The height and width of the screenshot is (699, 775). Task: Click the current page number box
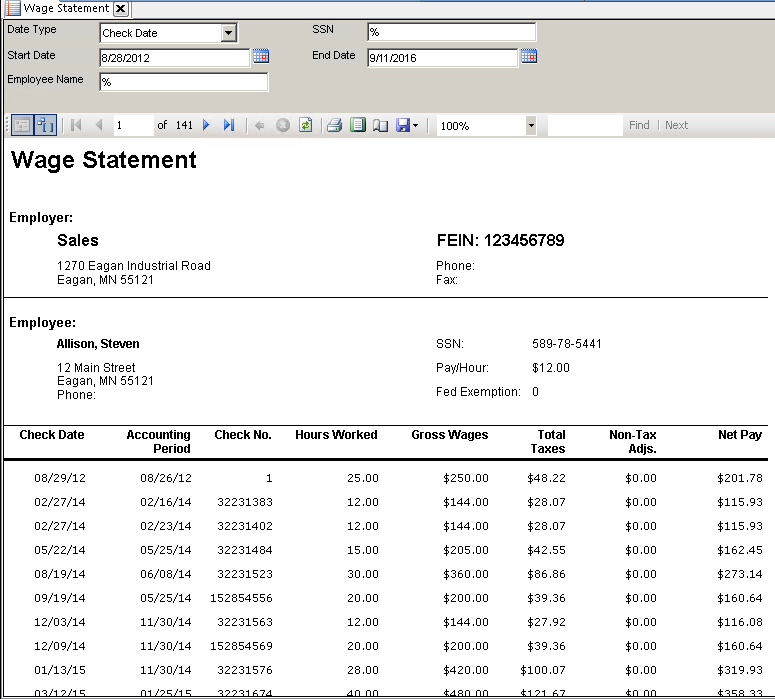tap(133, 126)
